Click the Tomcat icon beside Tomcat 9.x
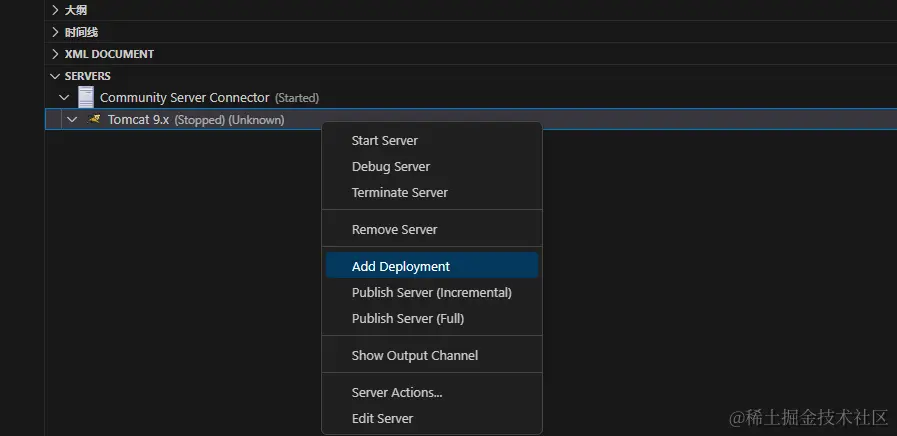Screen dimensions: 897x436 tap(94, 119)
